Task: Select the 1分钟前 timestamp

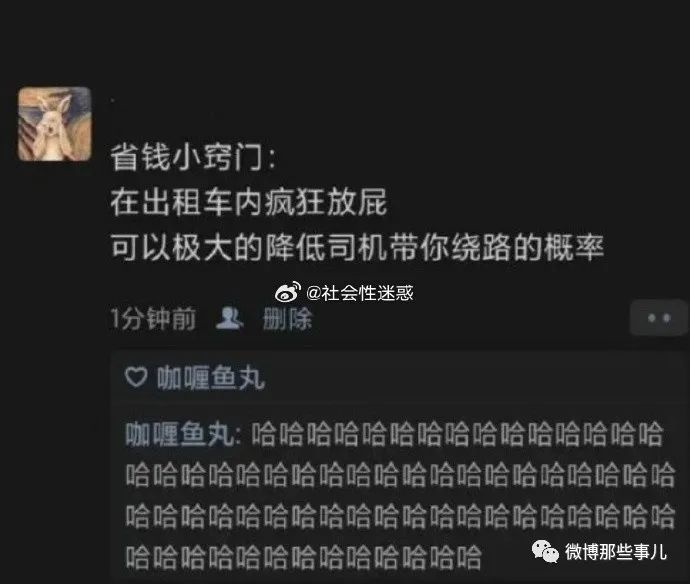Action: (x=154, y=319)
